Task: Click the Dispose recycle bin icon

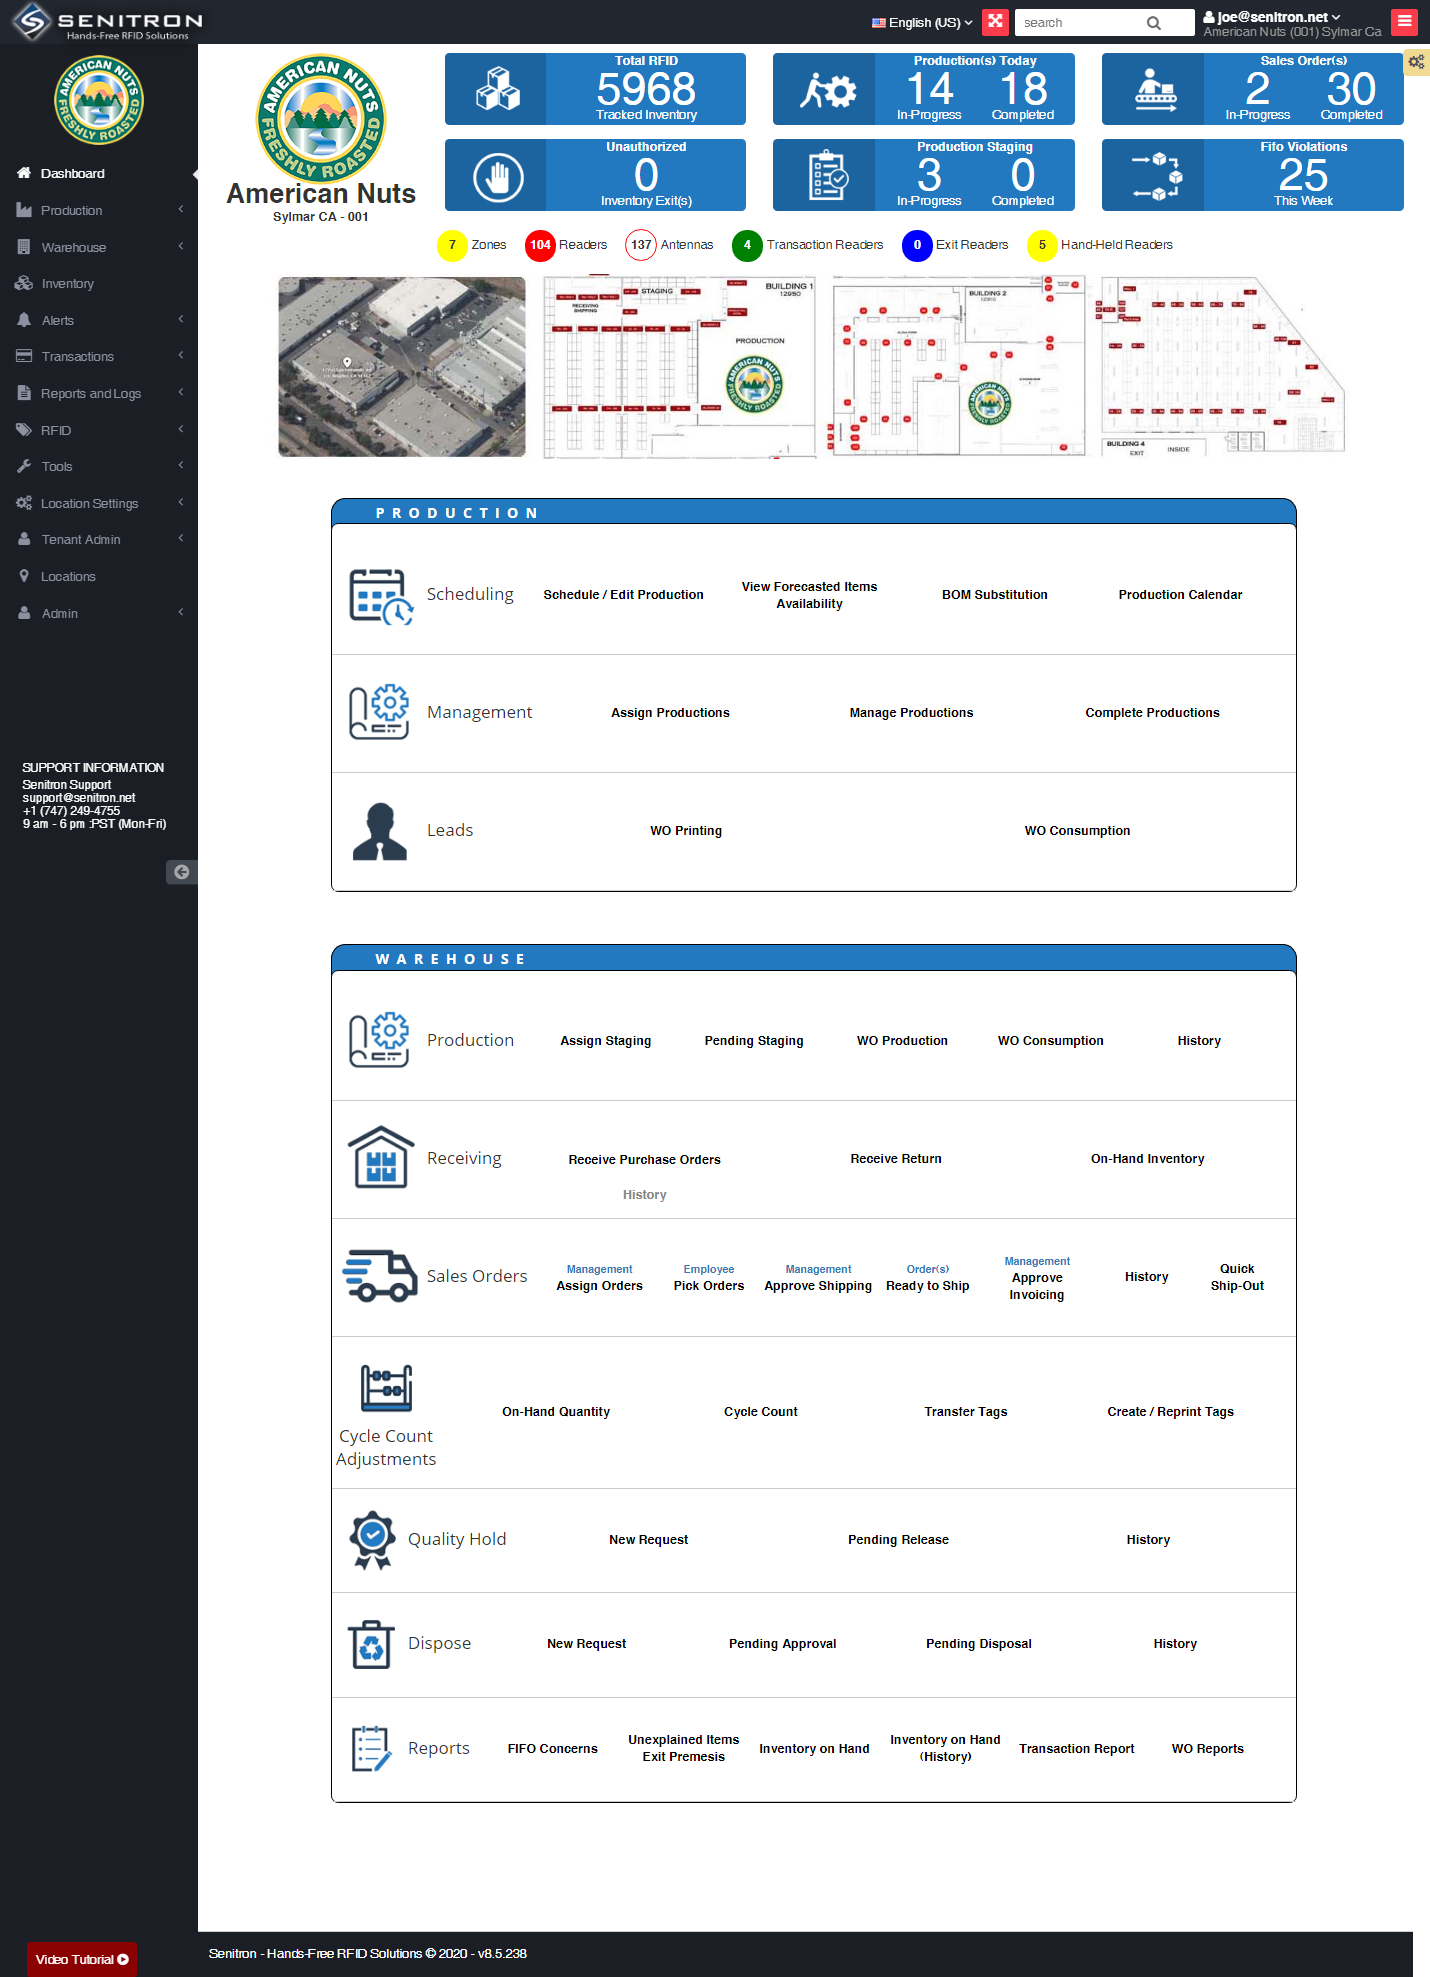Action: 372,1644
